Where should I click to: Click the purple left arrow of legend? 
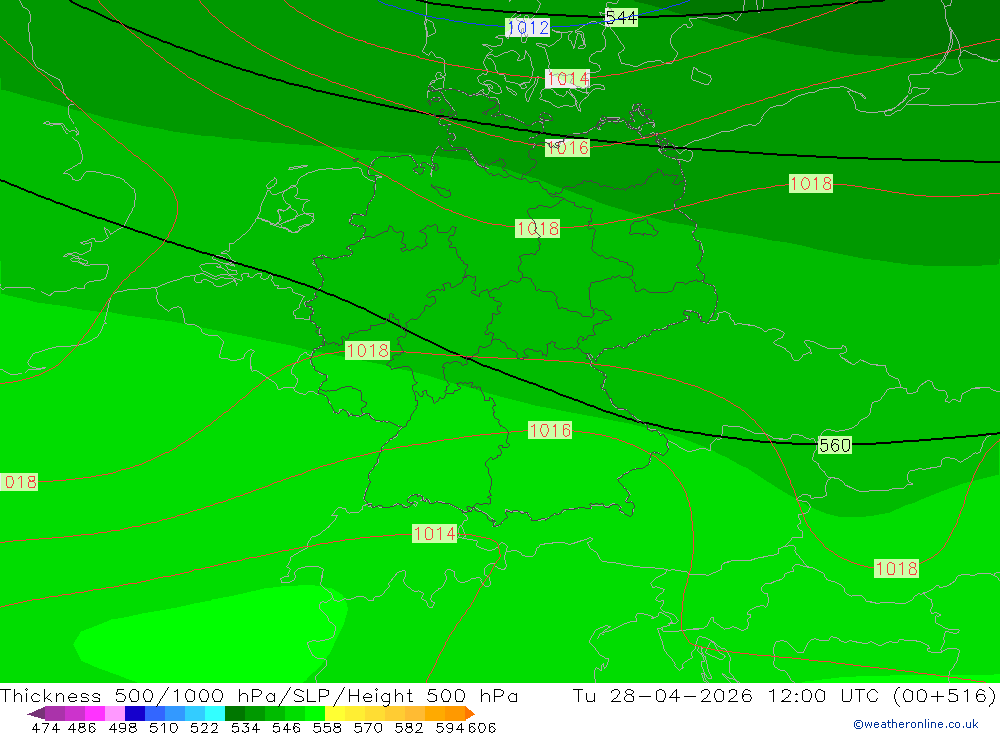click(x=36, y=713)
